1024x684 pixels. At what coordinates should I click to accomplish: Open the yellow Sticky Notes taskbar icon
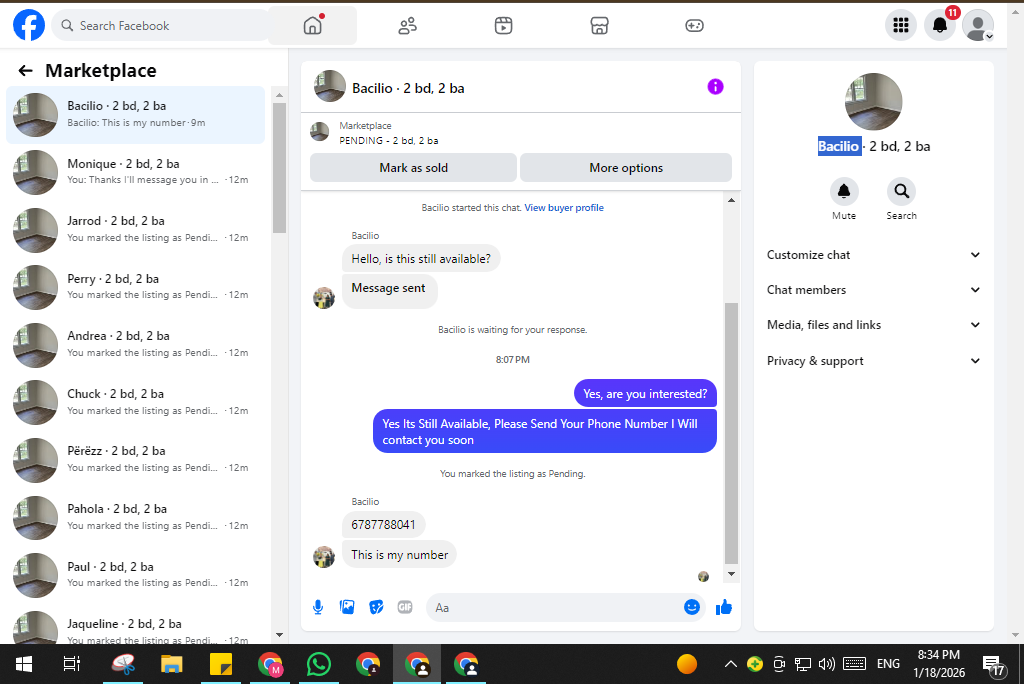[x=221, y=664]
